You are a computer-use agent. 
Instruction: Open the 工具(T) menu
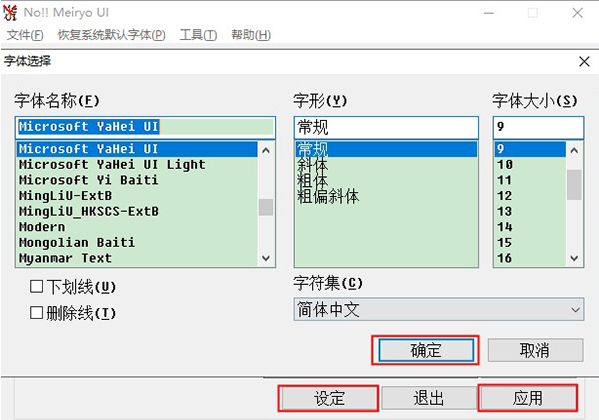tap(198, 35)
